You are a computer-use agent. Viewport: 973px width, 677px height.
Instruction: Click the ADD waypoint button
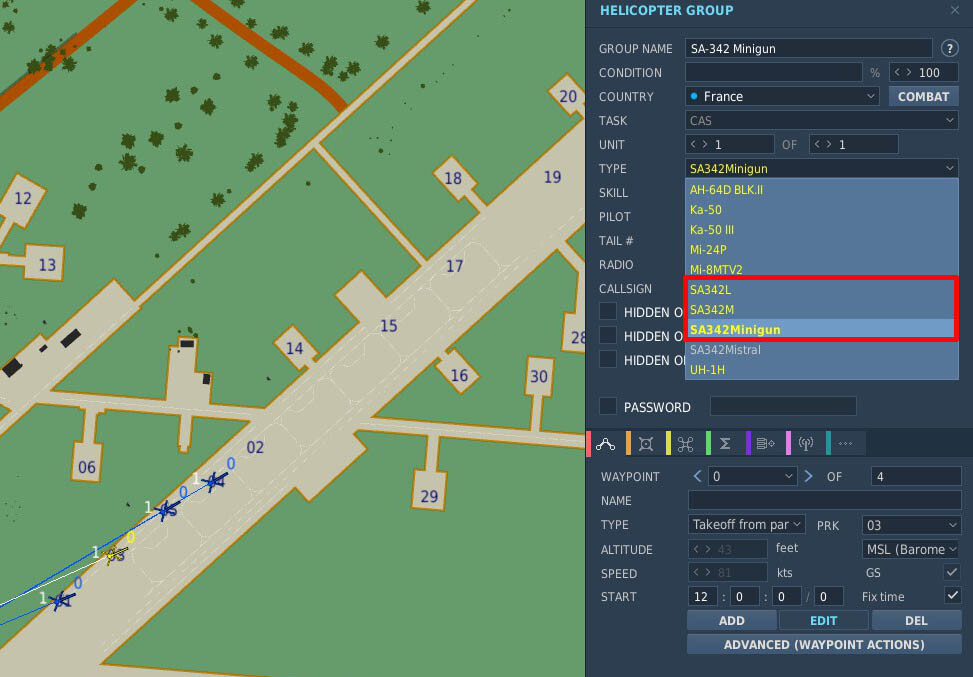(x=732, y=621)
